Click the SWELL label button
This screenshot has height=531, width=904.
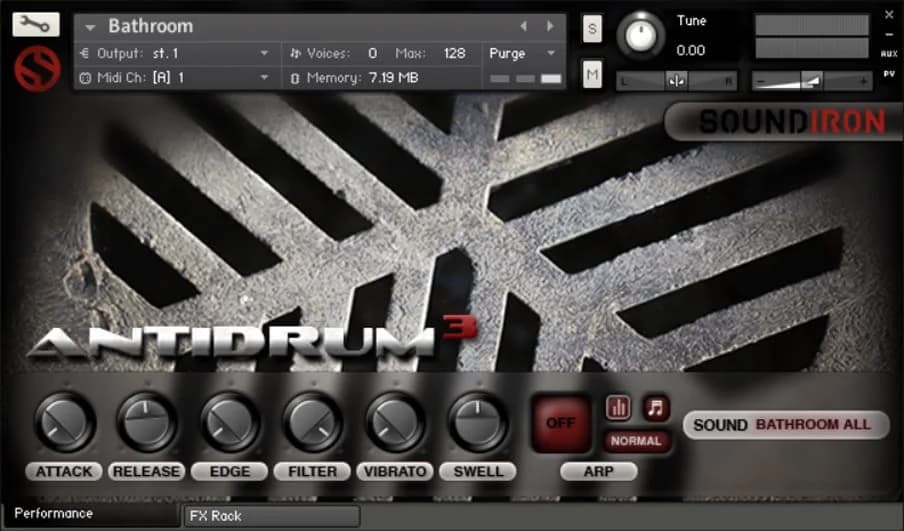tap(478, 472)
